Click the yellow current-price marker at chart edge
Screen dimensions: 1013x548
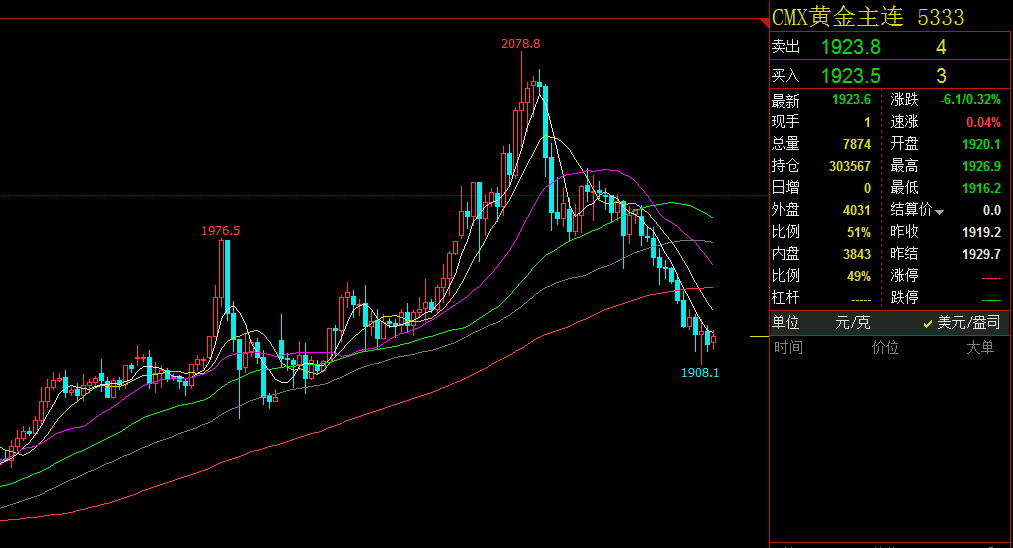(759, 337)
